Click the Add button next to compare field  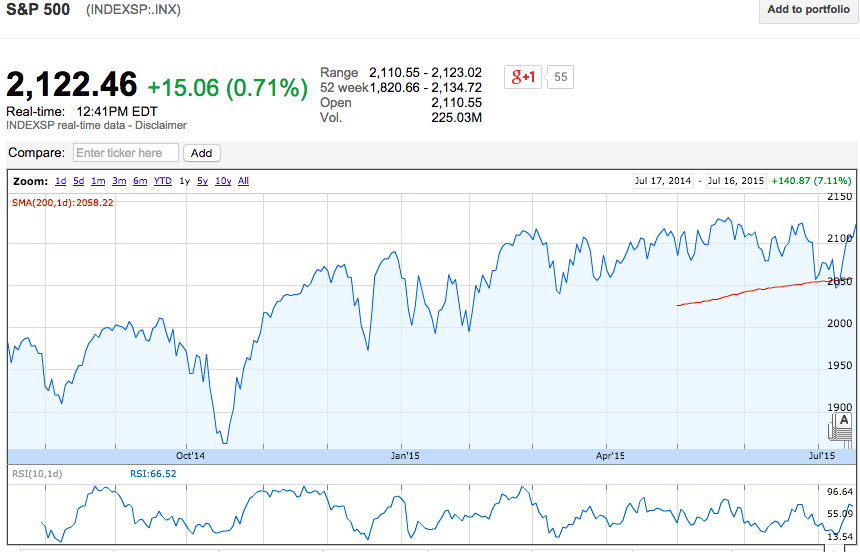point(201,153)
